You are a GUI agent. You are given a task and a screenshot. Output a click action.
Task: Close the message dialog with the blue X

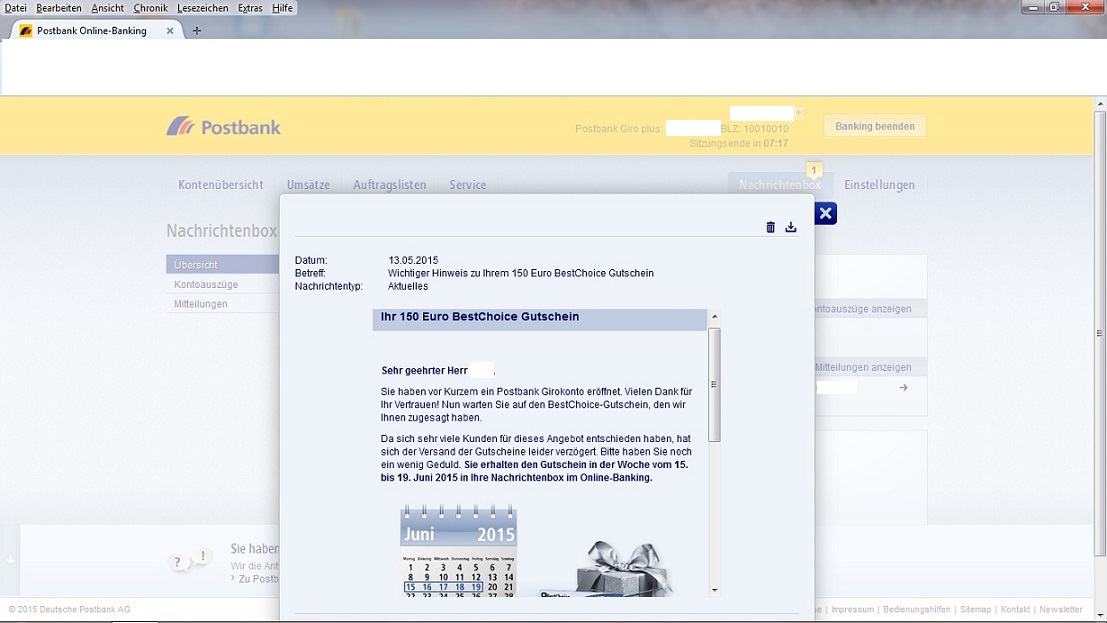click(825, 213)
